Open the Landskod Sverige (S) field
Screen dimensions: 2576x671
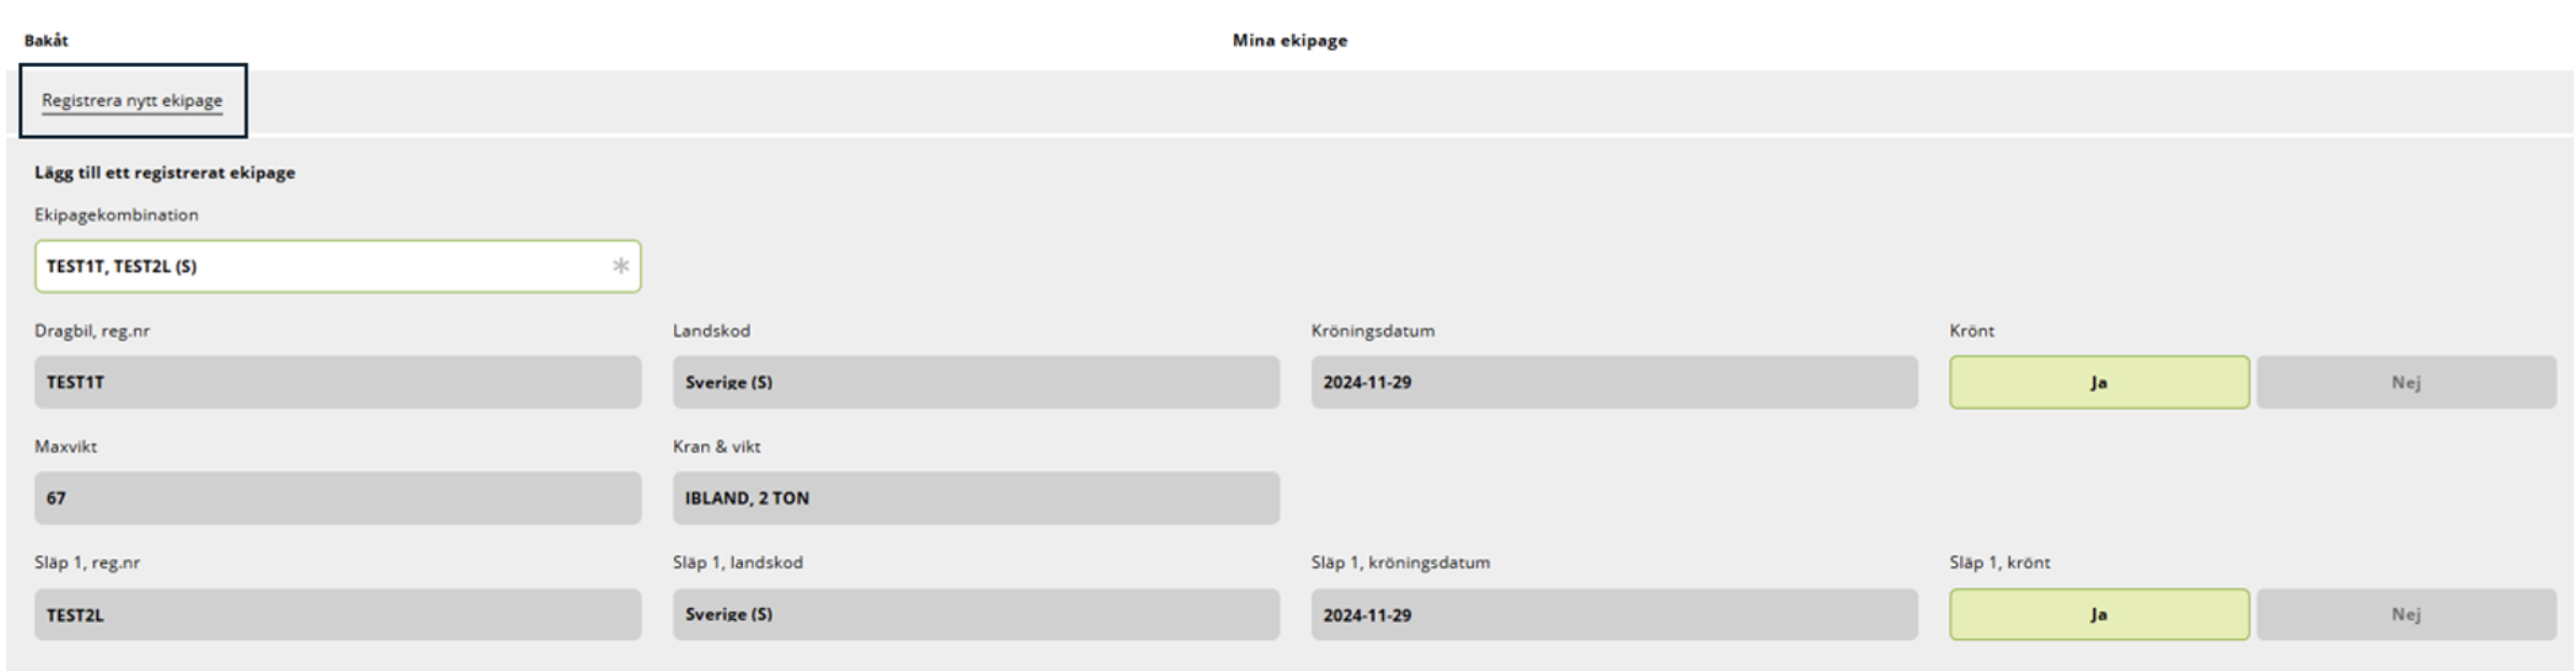975,382
